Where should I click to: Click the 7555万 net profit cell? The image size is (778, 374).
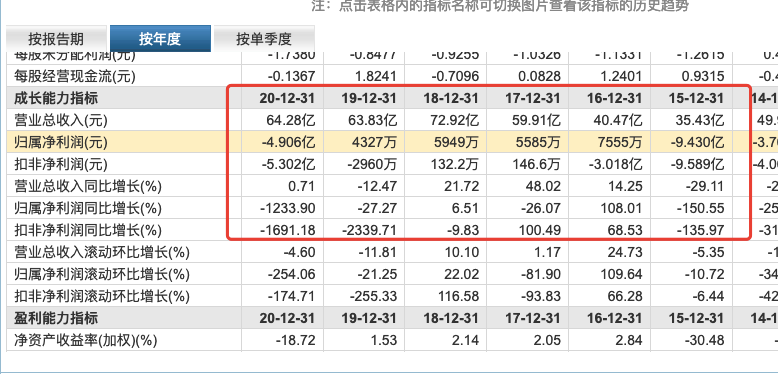(621, 142)
